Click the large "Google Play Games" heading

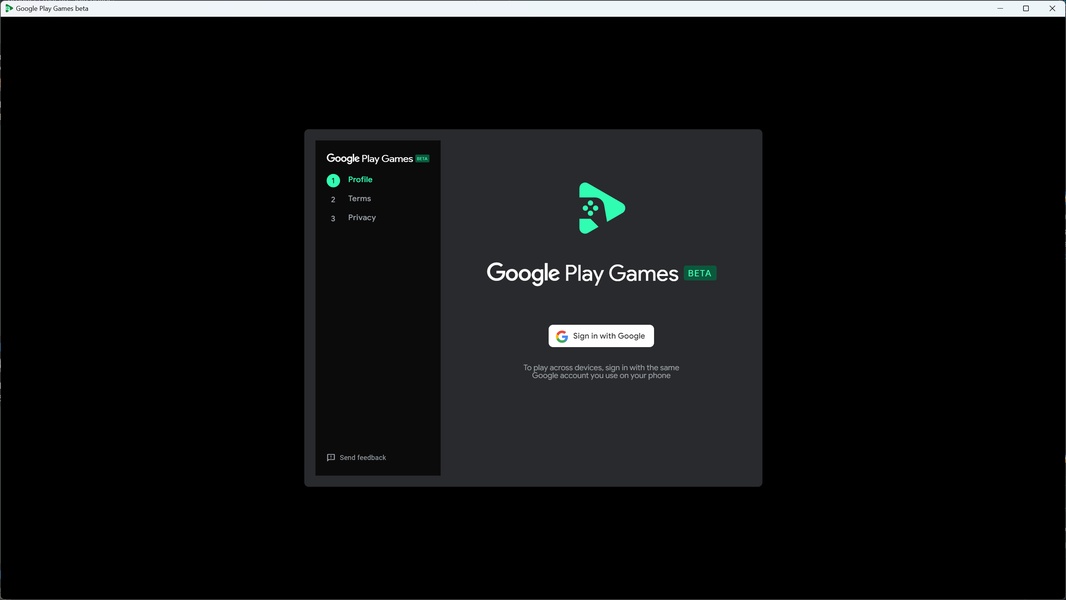[x=583, y=273]
